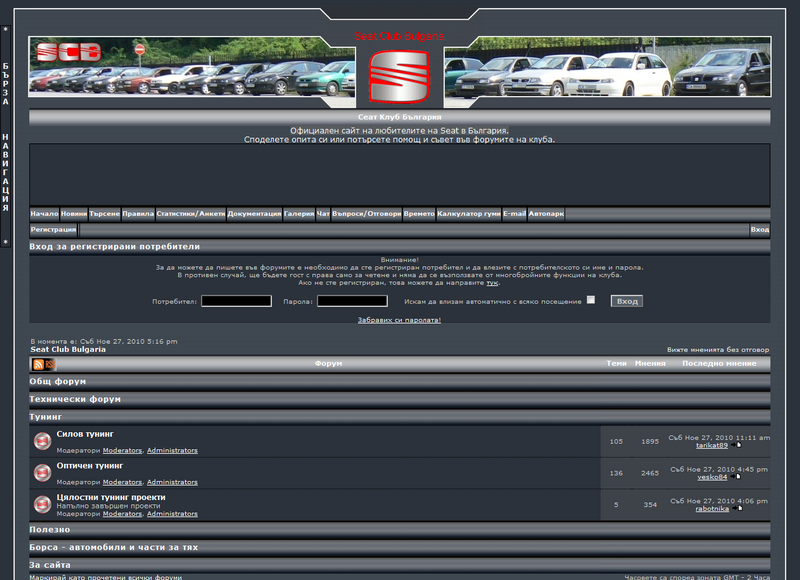800x580 pixels.
Task: Open the Въпроси/Отговори menu item
Action: tap(366, 214)
